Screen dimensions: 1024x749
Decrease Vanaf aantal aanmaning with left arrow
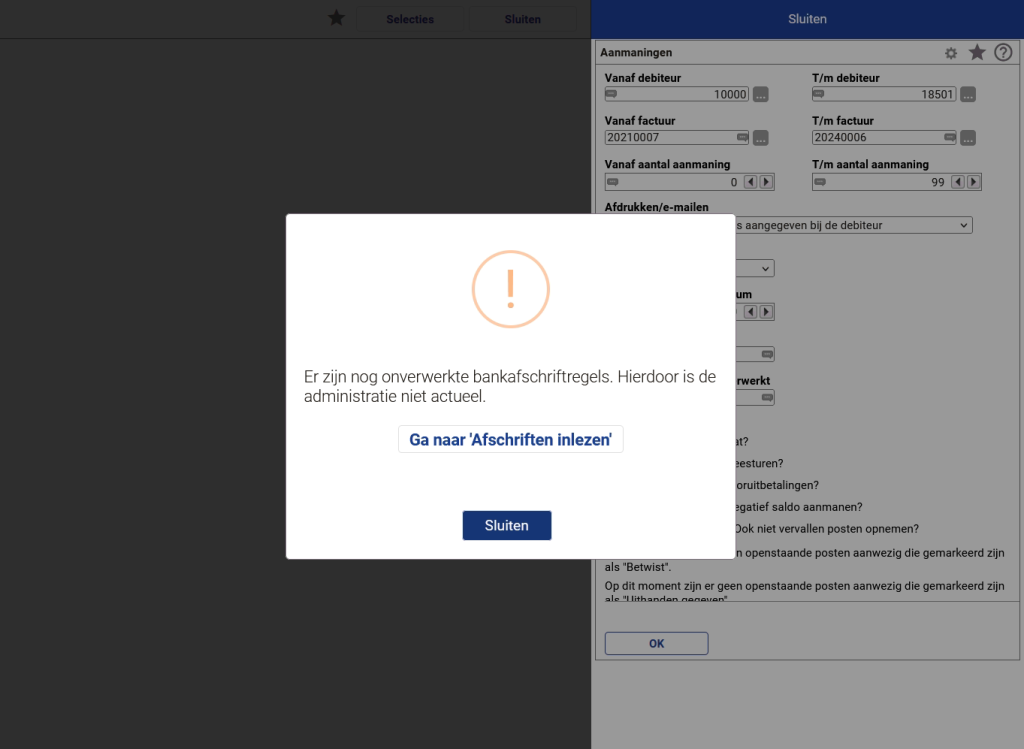pos(750,182)
